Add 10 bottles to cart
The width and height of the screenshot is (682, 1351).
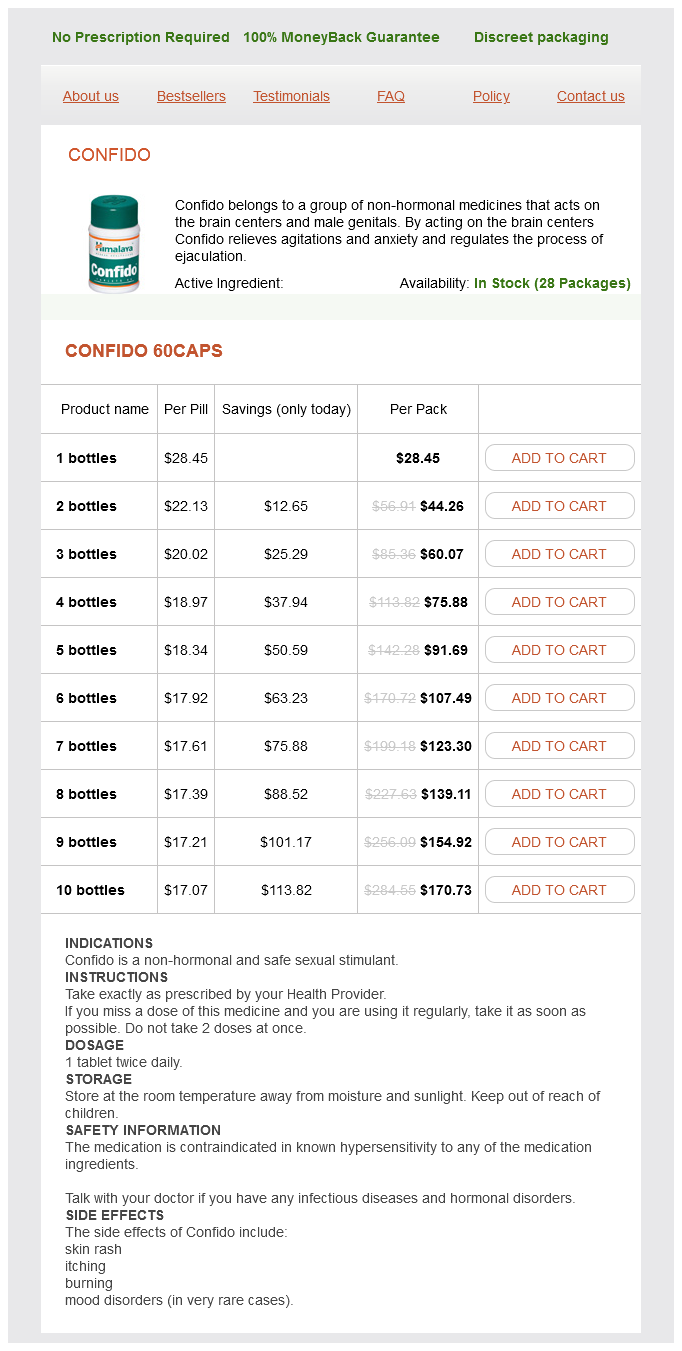click(559, 890)
